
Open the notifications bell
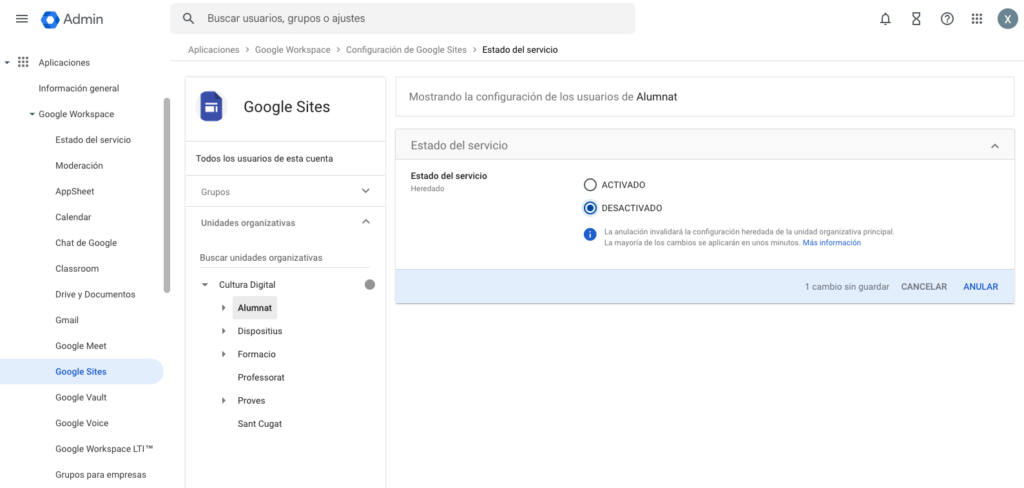885,19
